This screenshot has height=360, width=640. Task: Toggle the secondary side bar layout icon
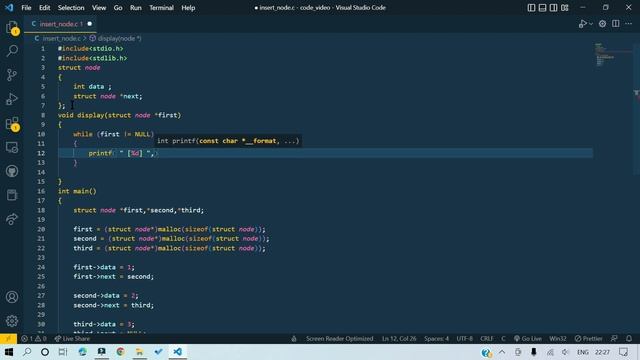click(553, 8)
